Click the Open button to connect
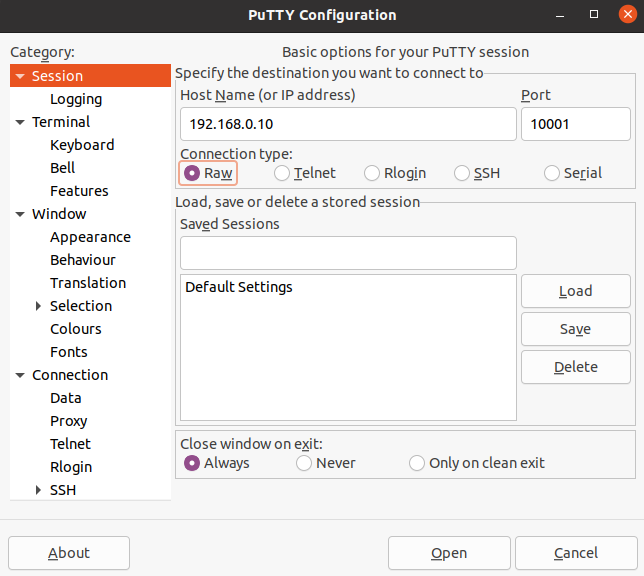Image resolution: width=644 pixels, height=576 pixels. (449, 553)
